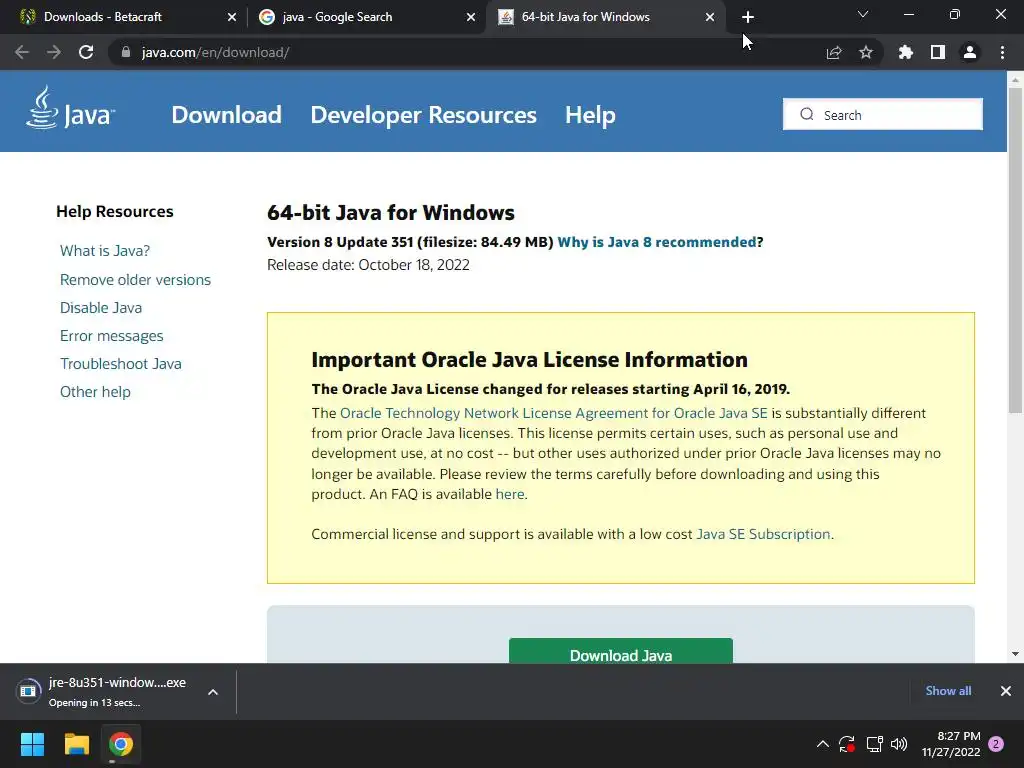Open the Extensions puzzle icon
The width and height of the screenshot is (1024, 768).
point(906,52)
